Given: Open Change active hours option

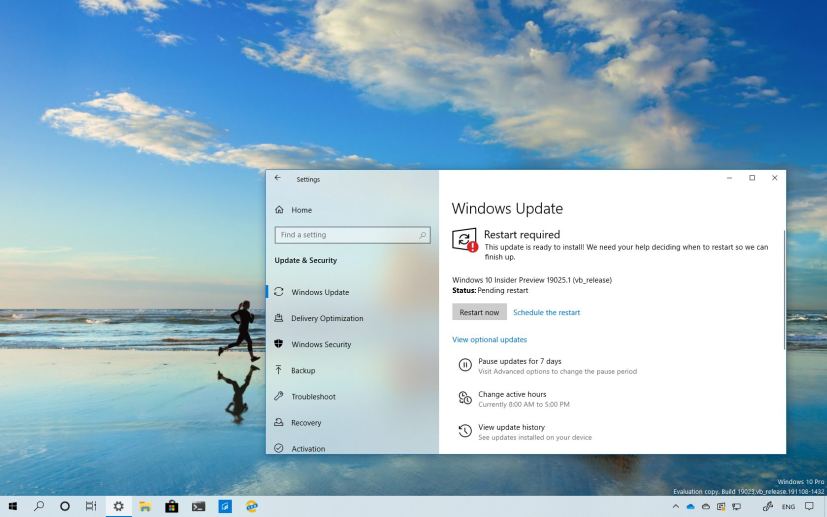Looking at the screenshot, I should [514, 399].
